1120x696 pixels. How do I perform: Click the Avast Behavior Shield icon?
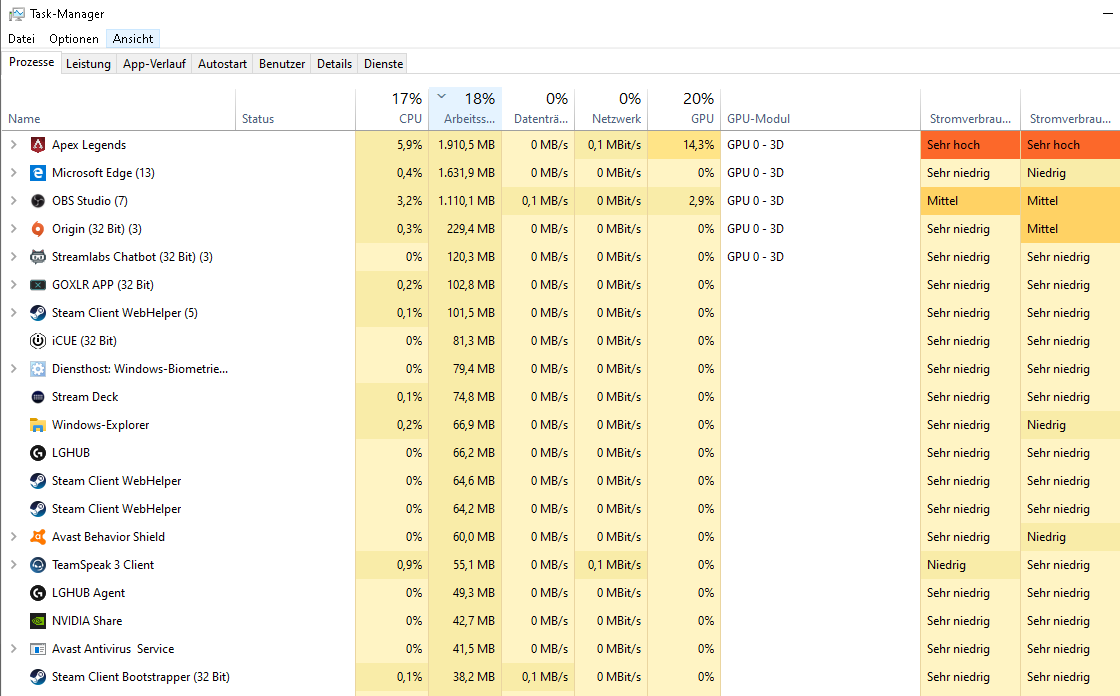click(38, 537)
